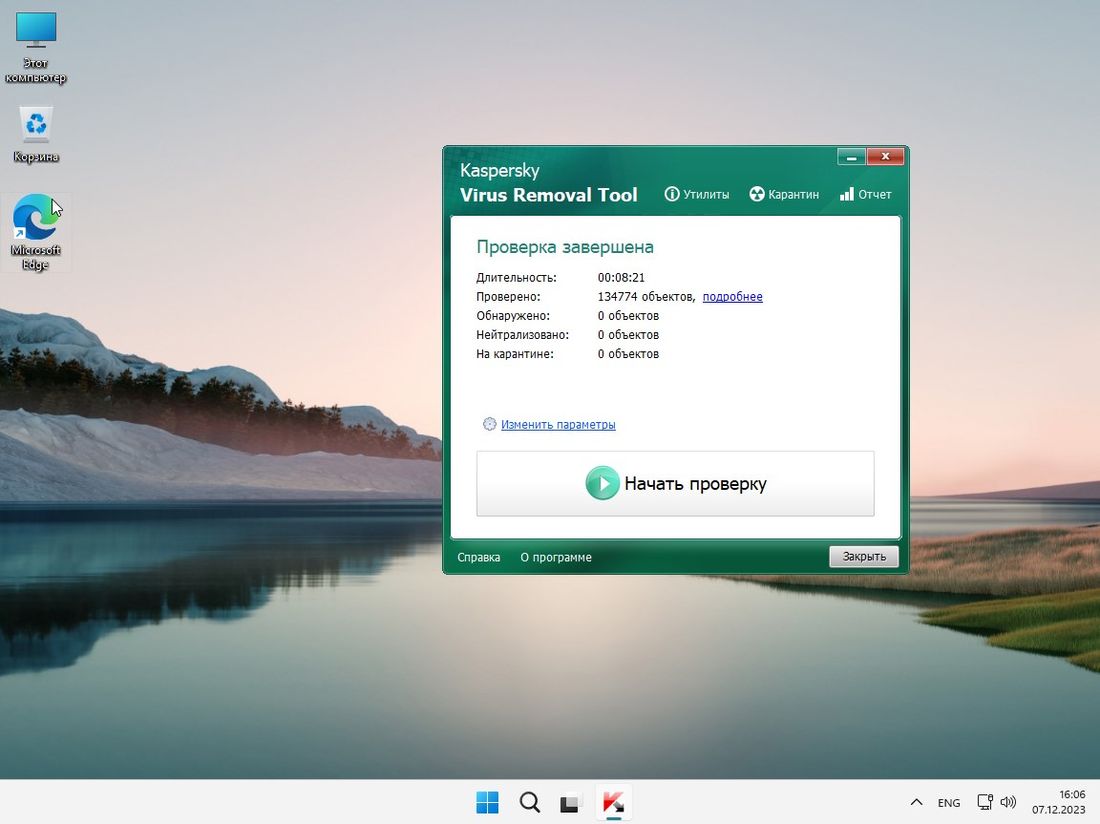Expand hidden system tray icons chevron
The image size is (1100, 824).
[916, 802]
